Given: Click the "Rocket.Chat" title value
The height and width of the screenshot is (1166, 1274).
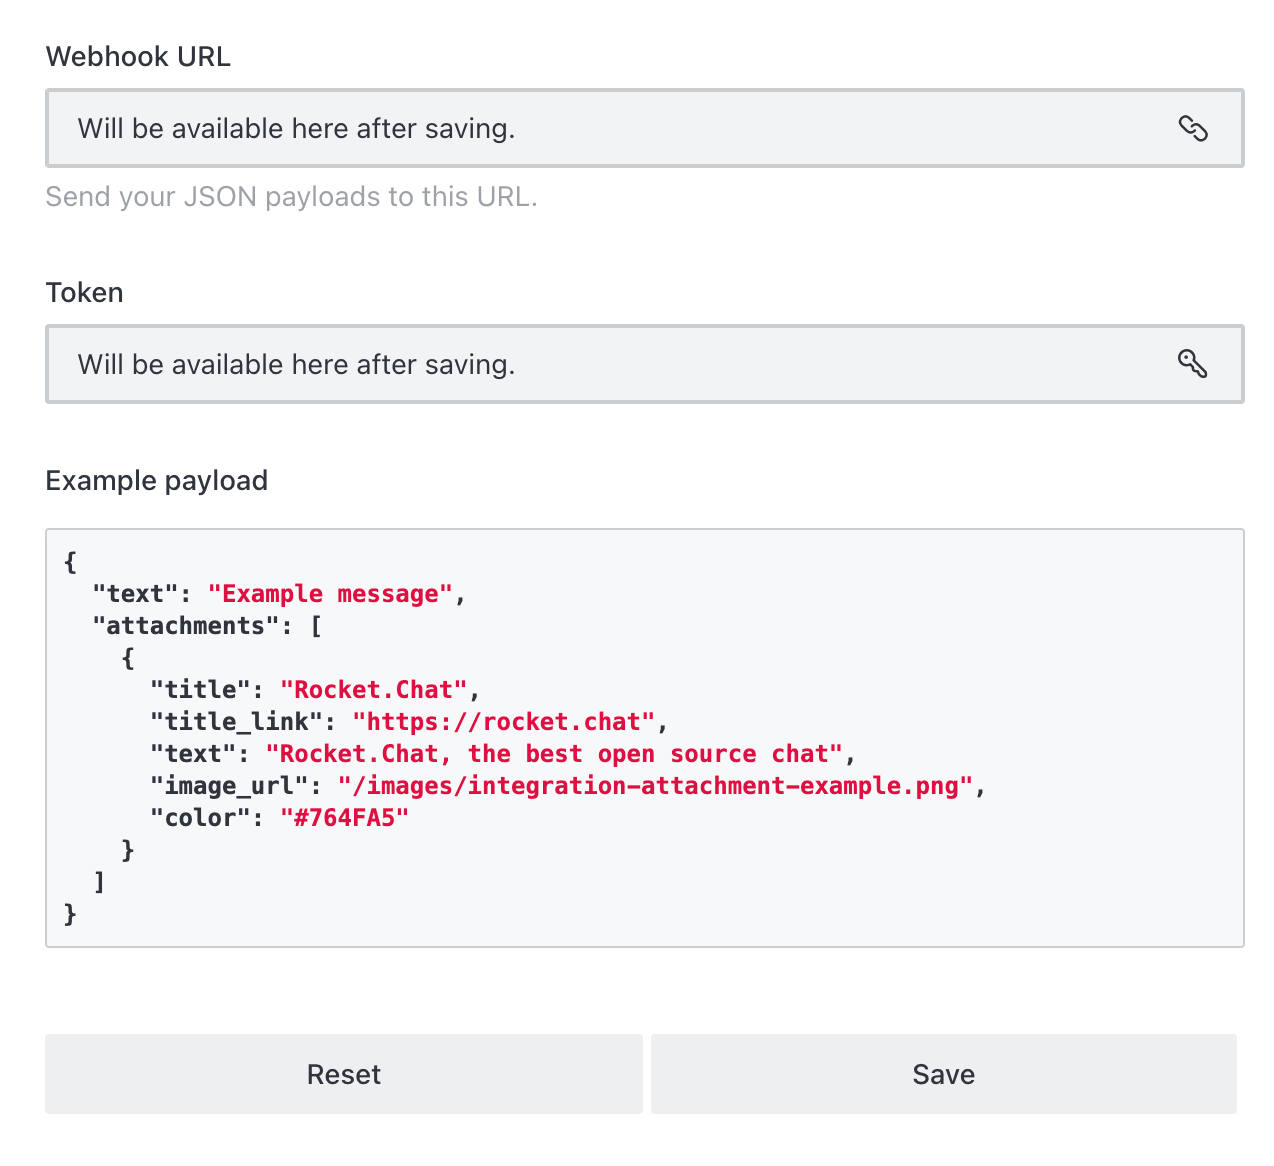Looking at the screenshot, I should 374,690.
